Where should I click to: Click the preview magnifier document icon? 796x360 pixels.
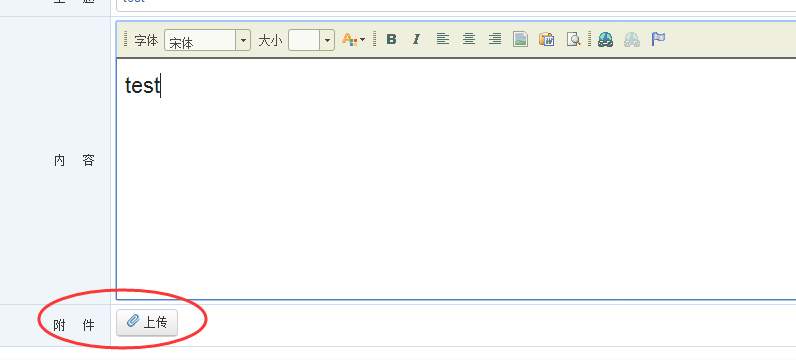coord(573,39)
